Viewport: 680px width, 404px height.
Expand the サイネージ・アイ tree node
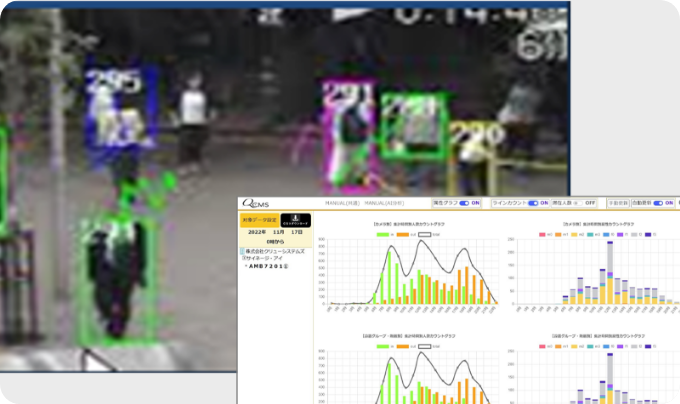tap(243, 258)
